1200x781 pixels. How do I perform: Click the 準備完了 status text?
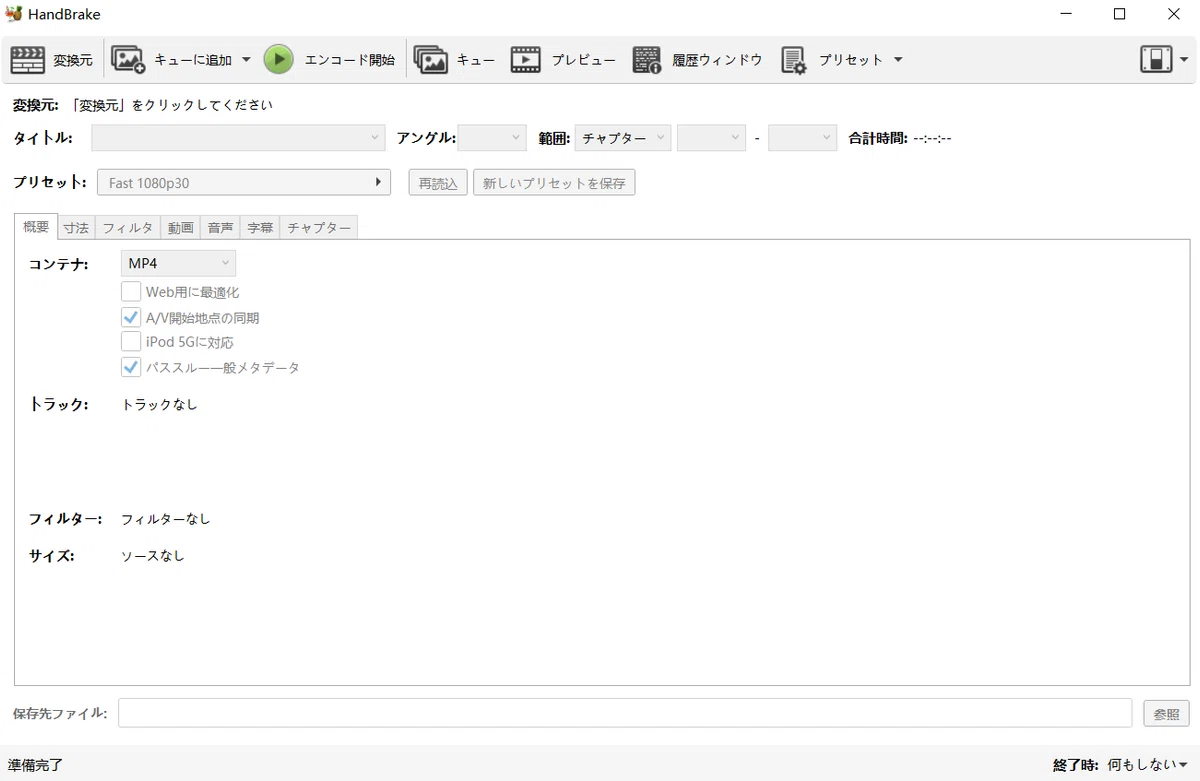point(36,765)
